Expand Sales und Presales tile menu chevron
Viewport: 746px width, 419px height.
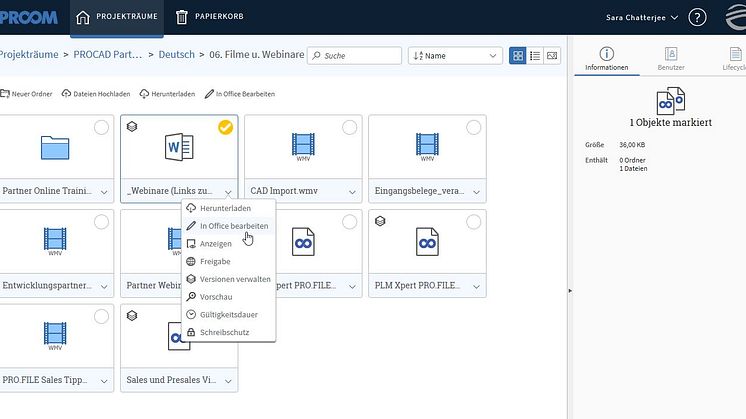pos(228,381)
